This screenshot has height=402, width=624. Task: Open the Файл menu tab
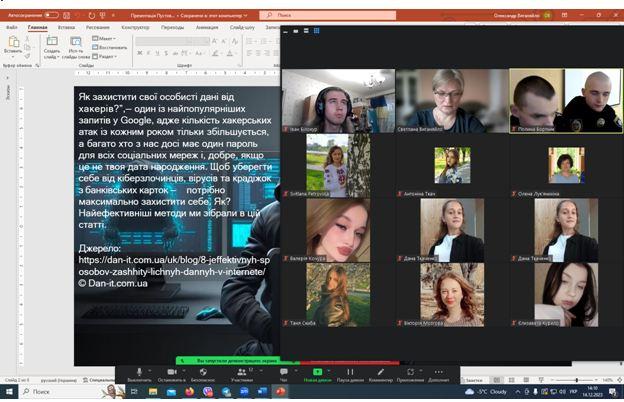pos(12,27)
